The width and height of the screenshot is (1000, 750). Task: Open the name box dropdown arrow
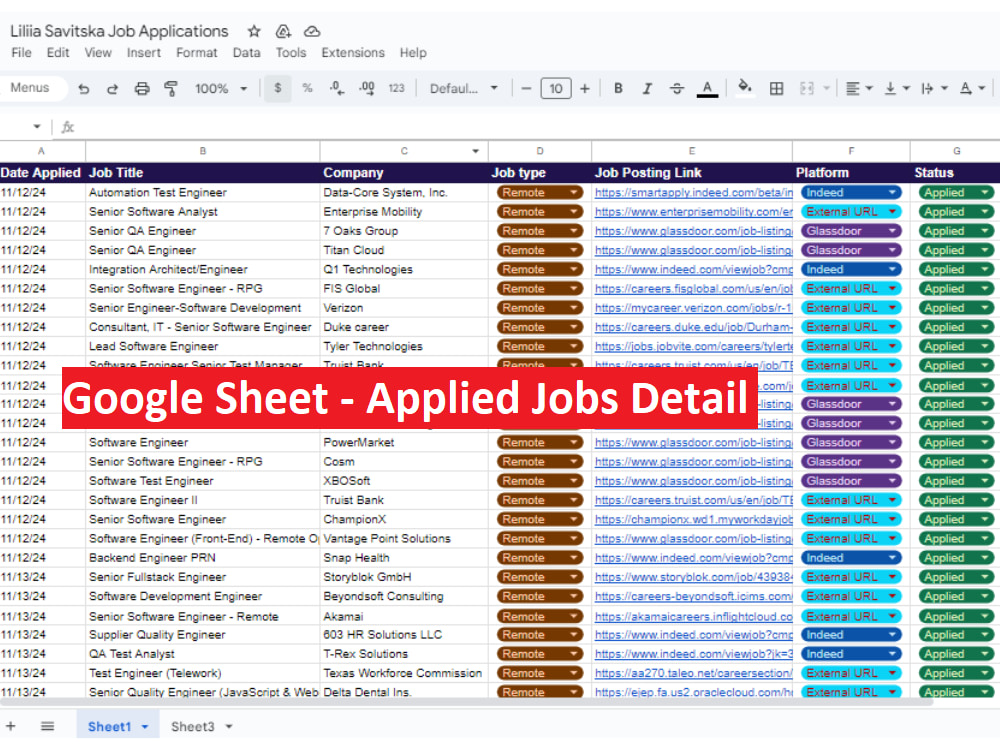pyautogui.click(x=37, y=127)
